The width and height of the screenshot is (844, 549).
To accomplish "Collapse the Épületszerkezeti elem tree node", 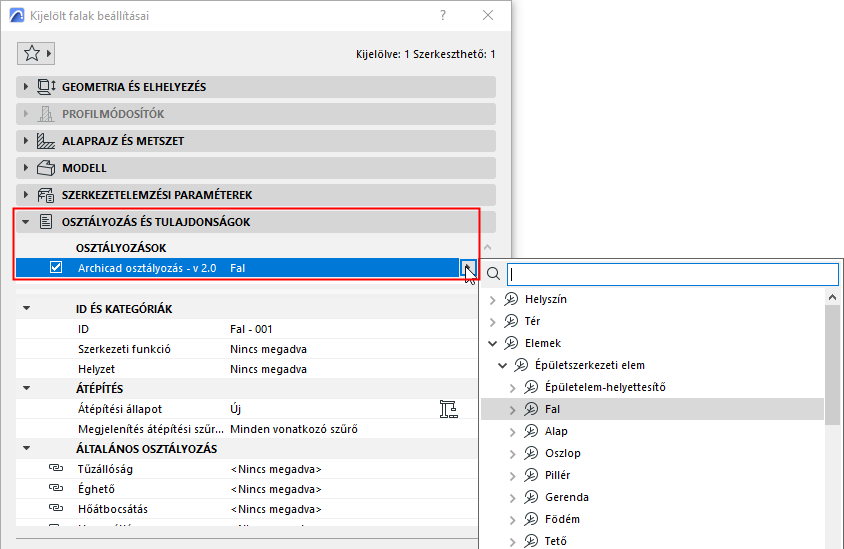I will pos(503,365).
